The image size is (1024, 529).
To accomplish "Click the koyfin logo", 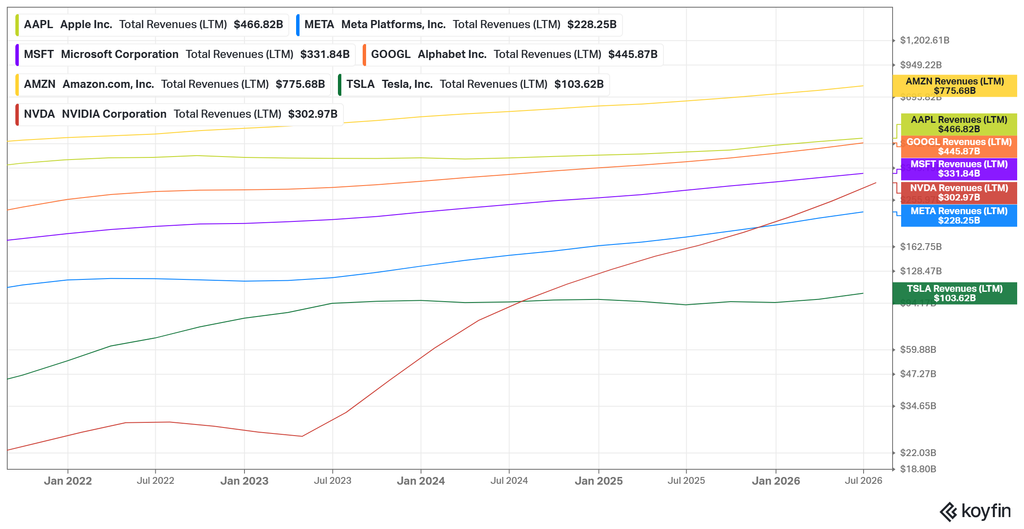I will pos(975,511).
